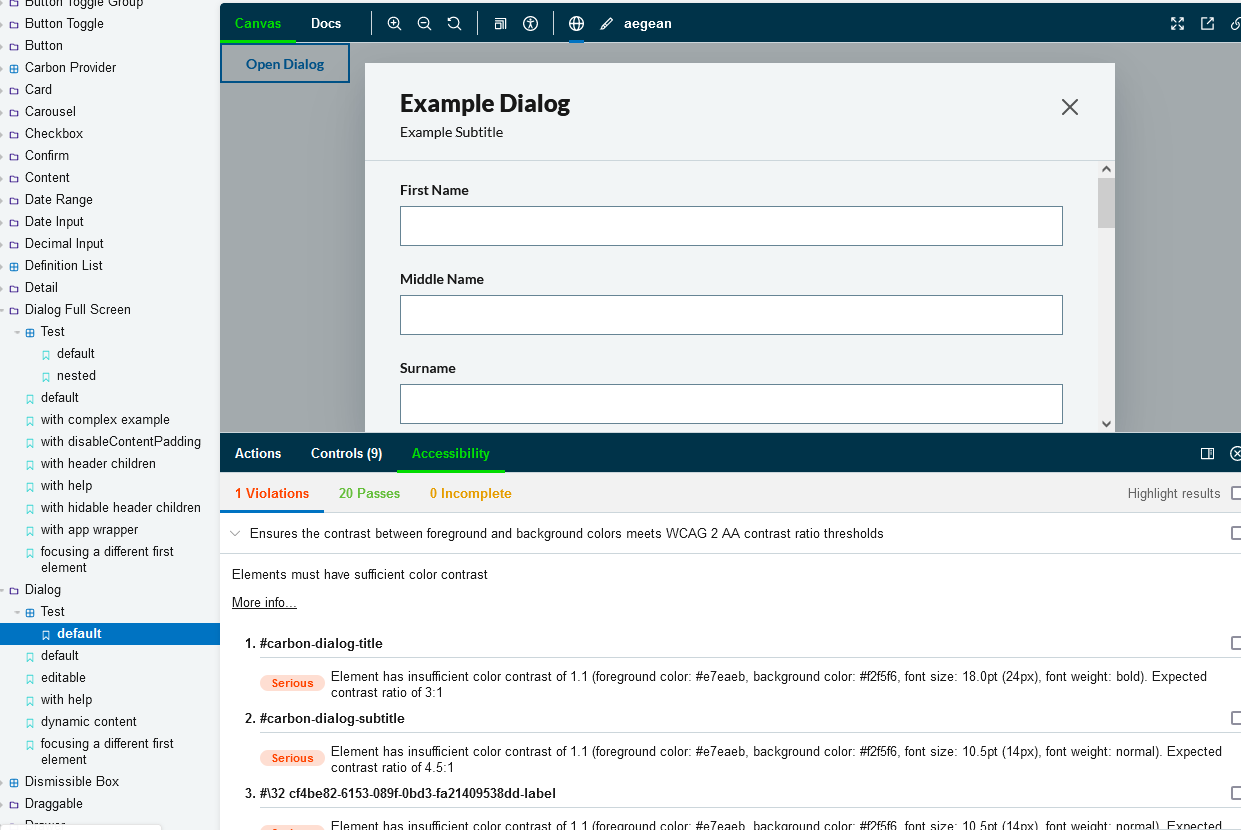Click the Open Dialog button
This screenshot has width=1241, height=830.
[285, 64]
